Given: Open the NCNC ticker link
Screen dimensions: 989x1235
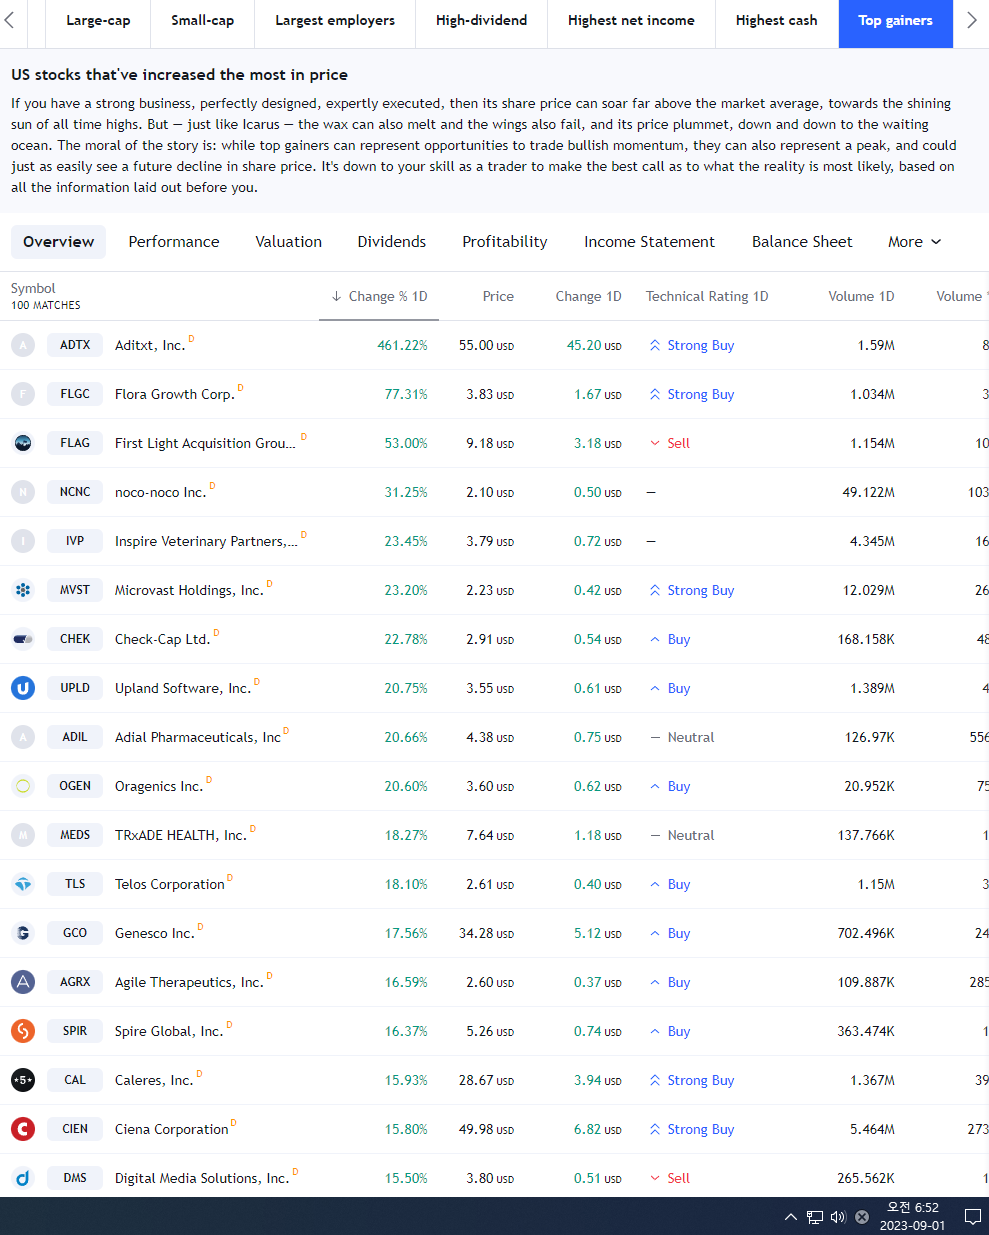Looking at the screenshot, I should pos(75,492).
